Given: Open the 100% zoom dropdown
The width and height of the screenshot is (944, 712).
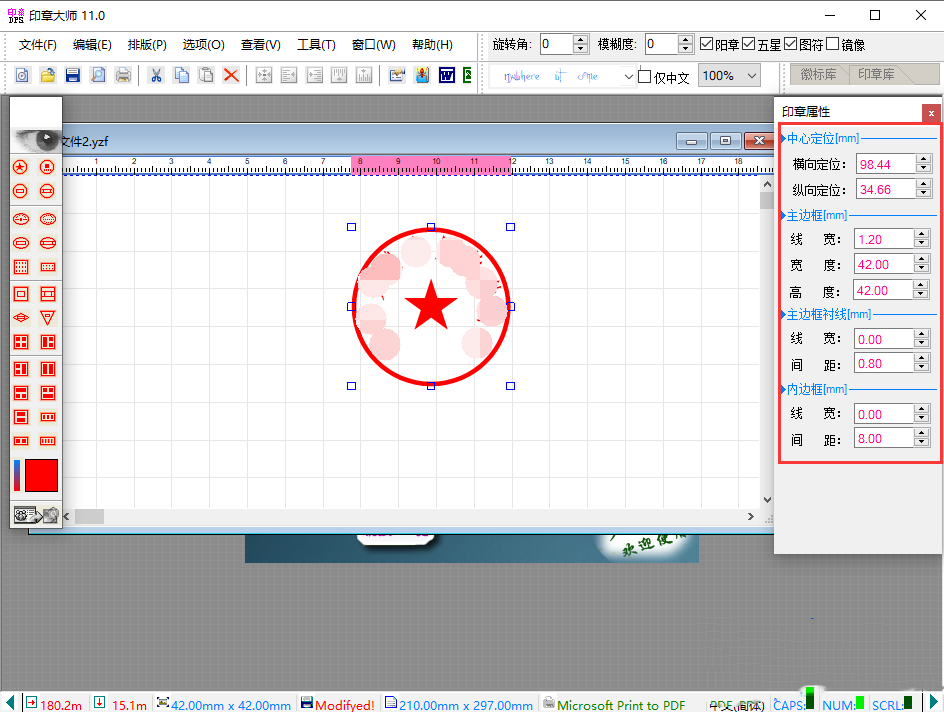Looking at the screenshot, I should [729, 76].
